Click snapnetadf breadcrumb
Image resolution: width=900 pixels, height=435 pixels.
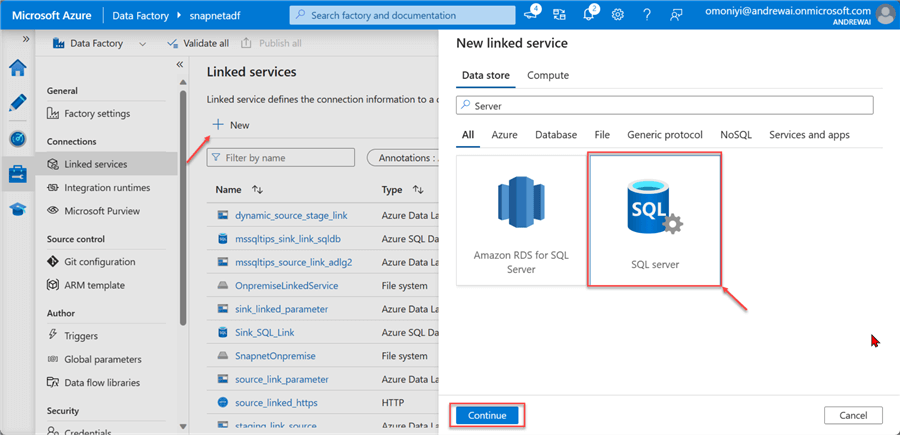click(x=215, y=15)
